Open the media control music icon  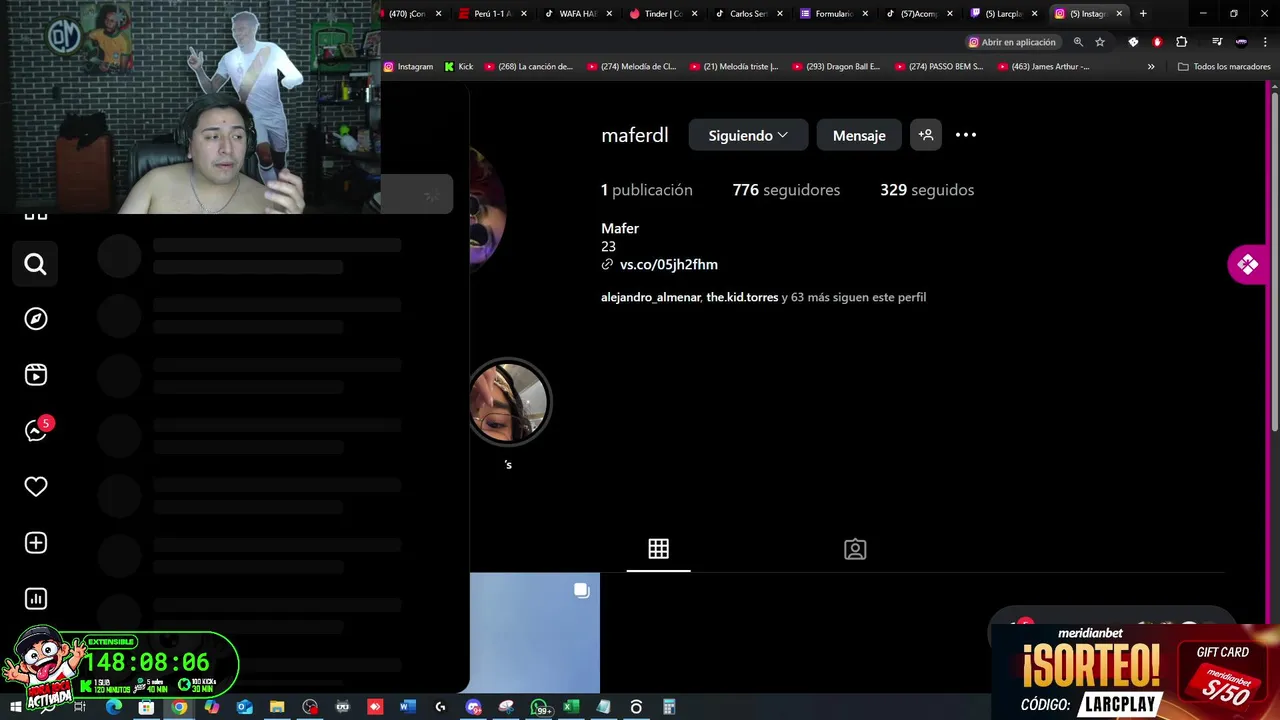(1217, 42)
